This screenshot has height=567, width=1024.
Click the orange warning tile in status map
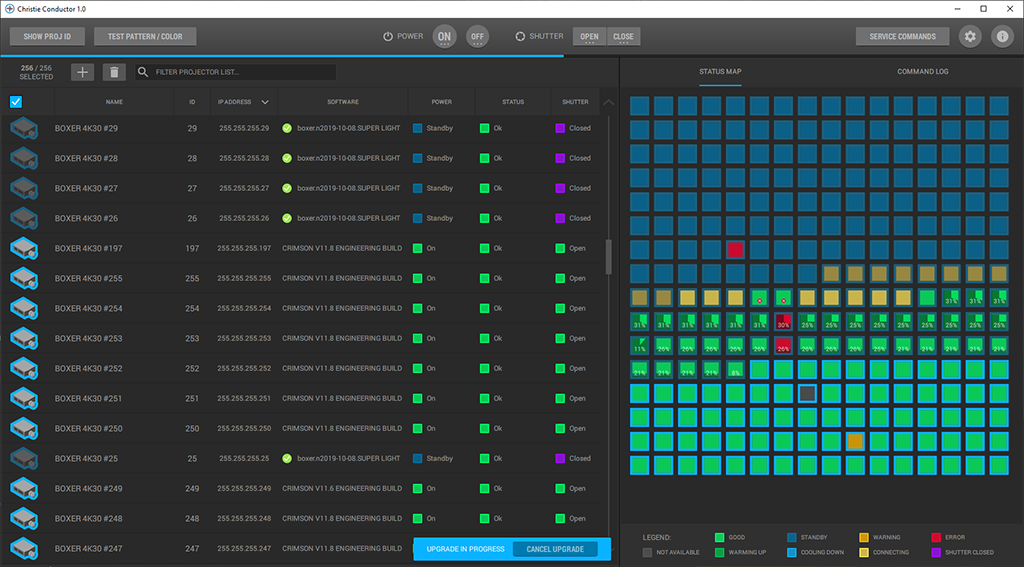[x=854, y=441]
